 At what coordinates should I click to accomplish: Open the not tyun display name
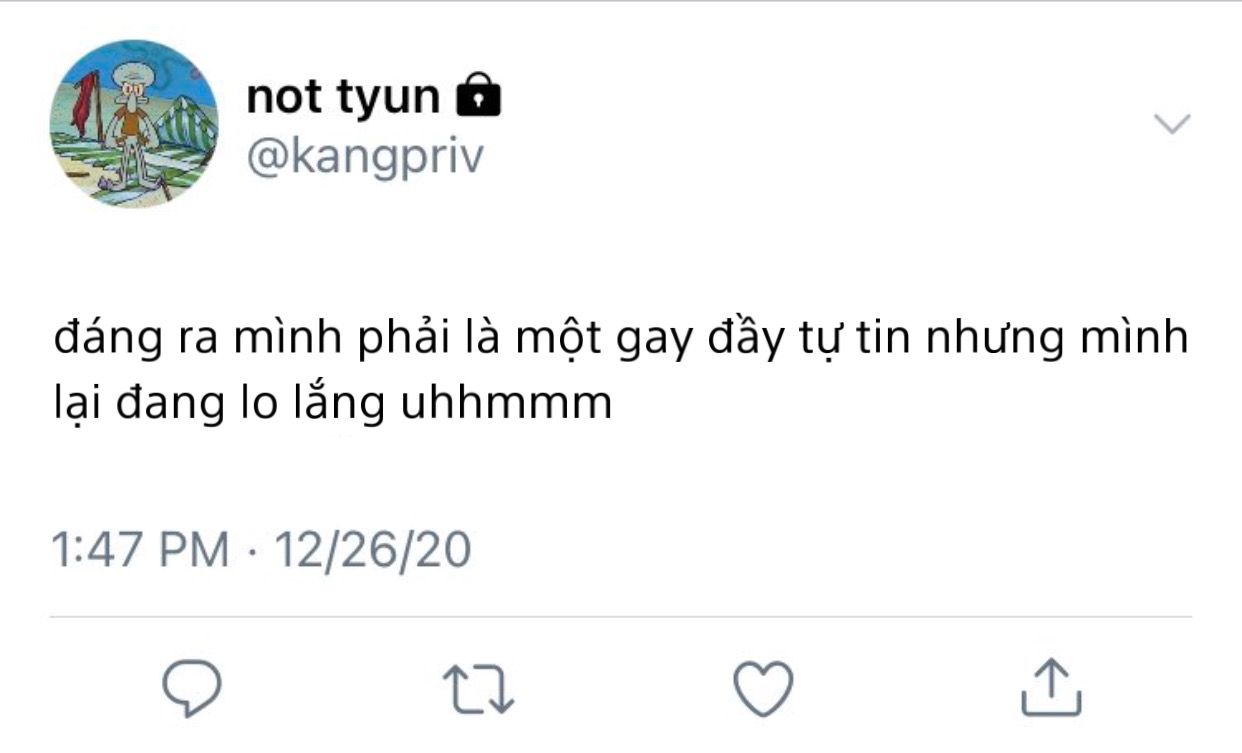point(342,97)
